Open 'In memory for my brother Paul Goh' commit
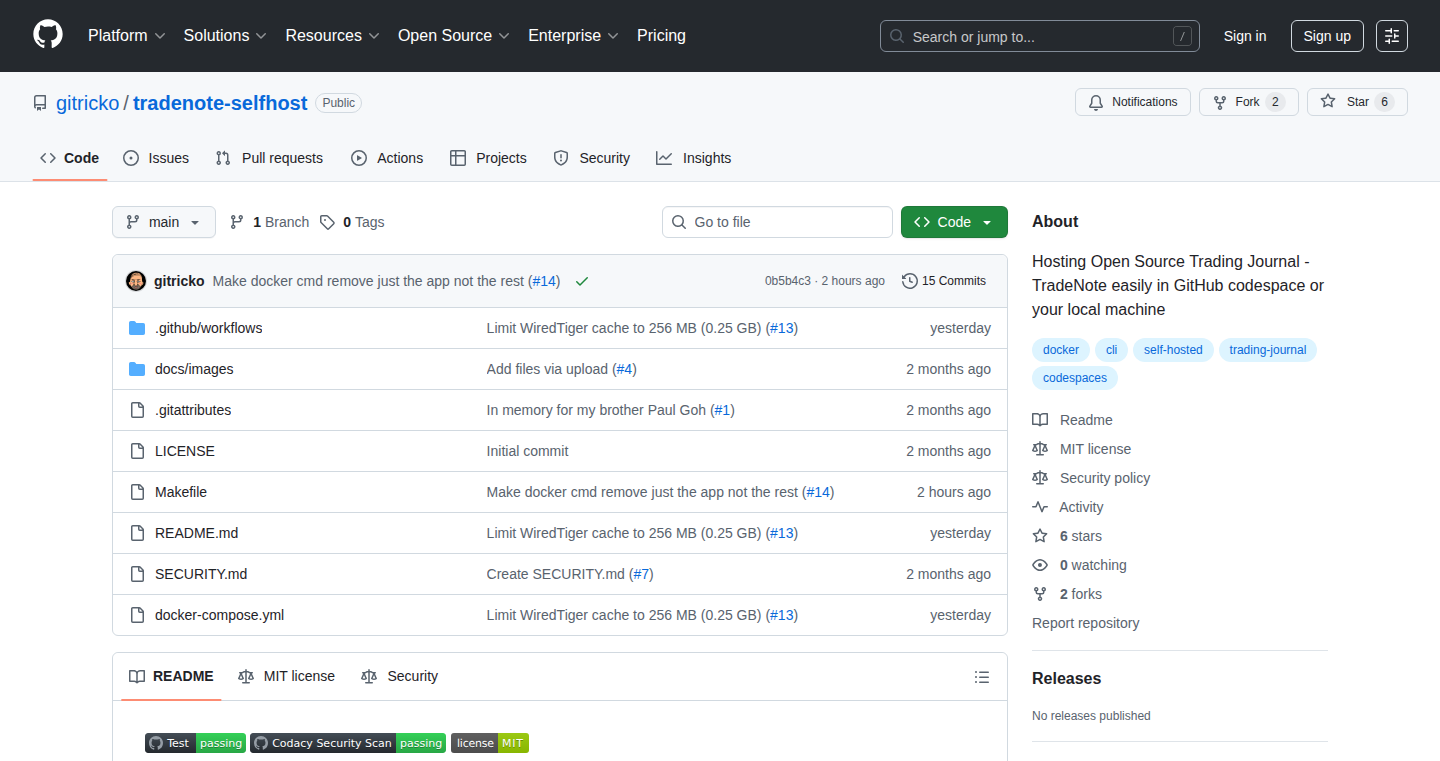 (597, 410)
